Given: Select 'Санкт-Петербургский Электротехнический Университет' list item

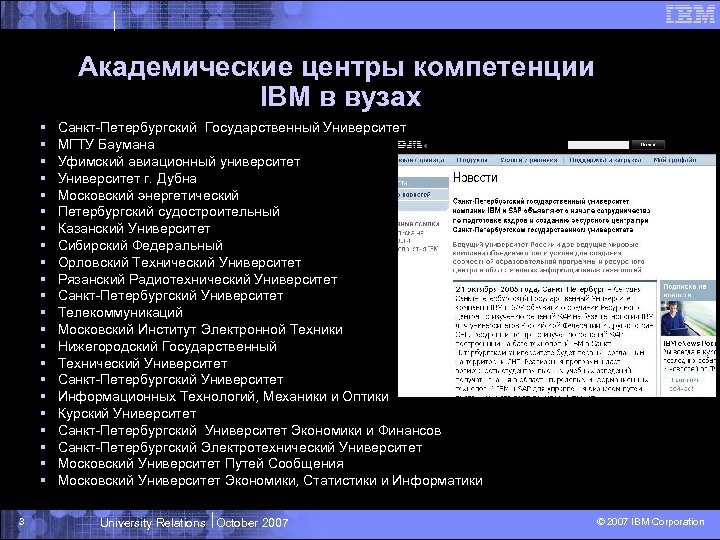Looking at the screenshot, I should click(240, 447).
